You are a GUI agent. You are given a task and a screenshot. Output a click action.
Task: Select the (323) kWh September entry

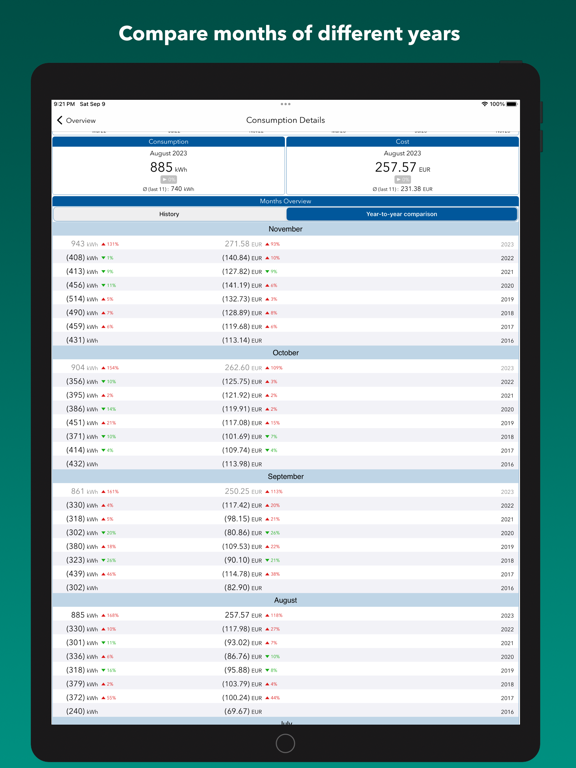[x=82, y=560]
